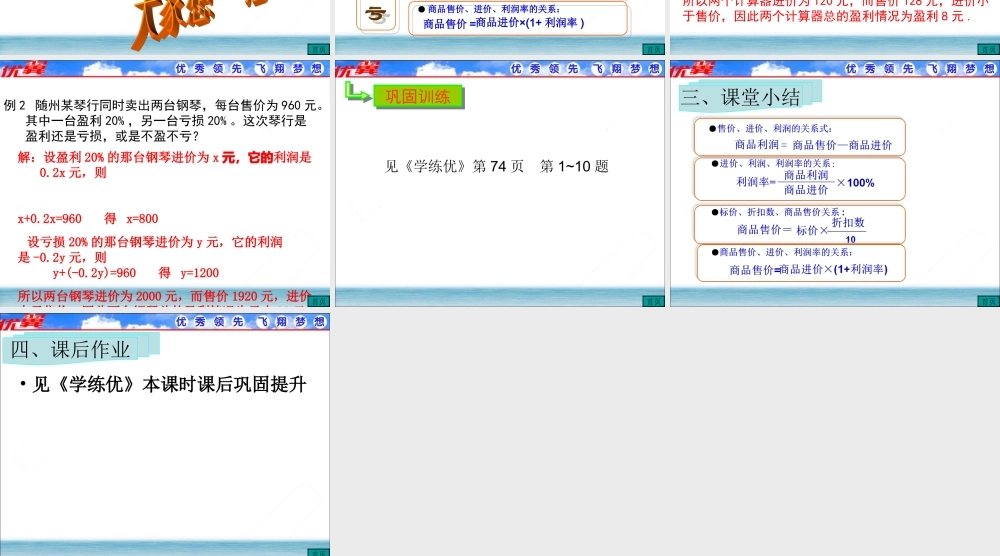Screen dimensions: 1000x556
Task: Click the 优翼 logo on the 巩固训练 slide
Action: click(357, 69)
